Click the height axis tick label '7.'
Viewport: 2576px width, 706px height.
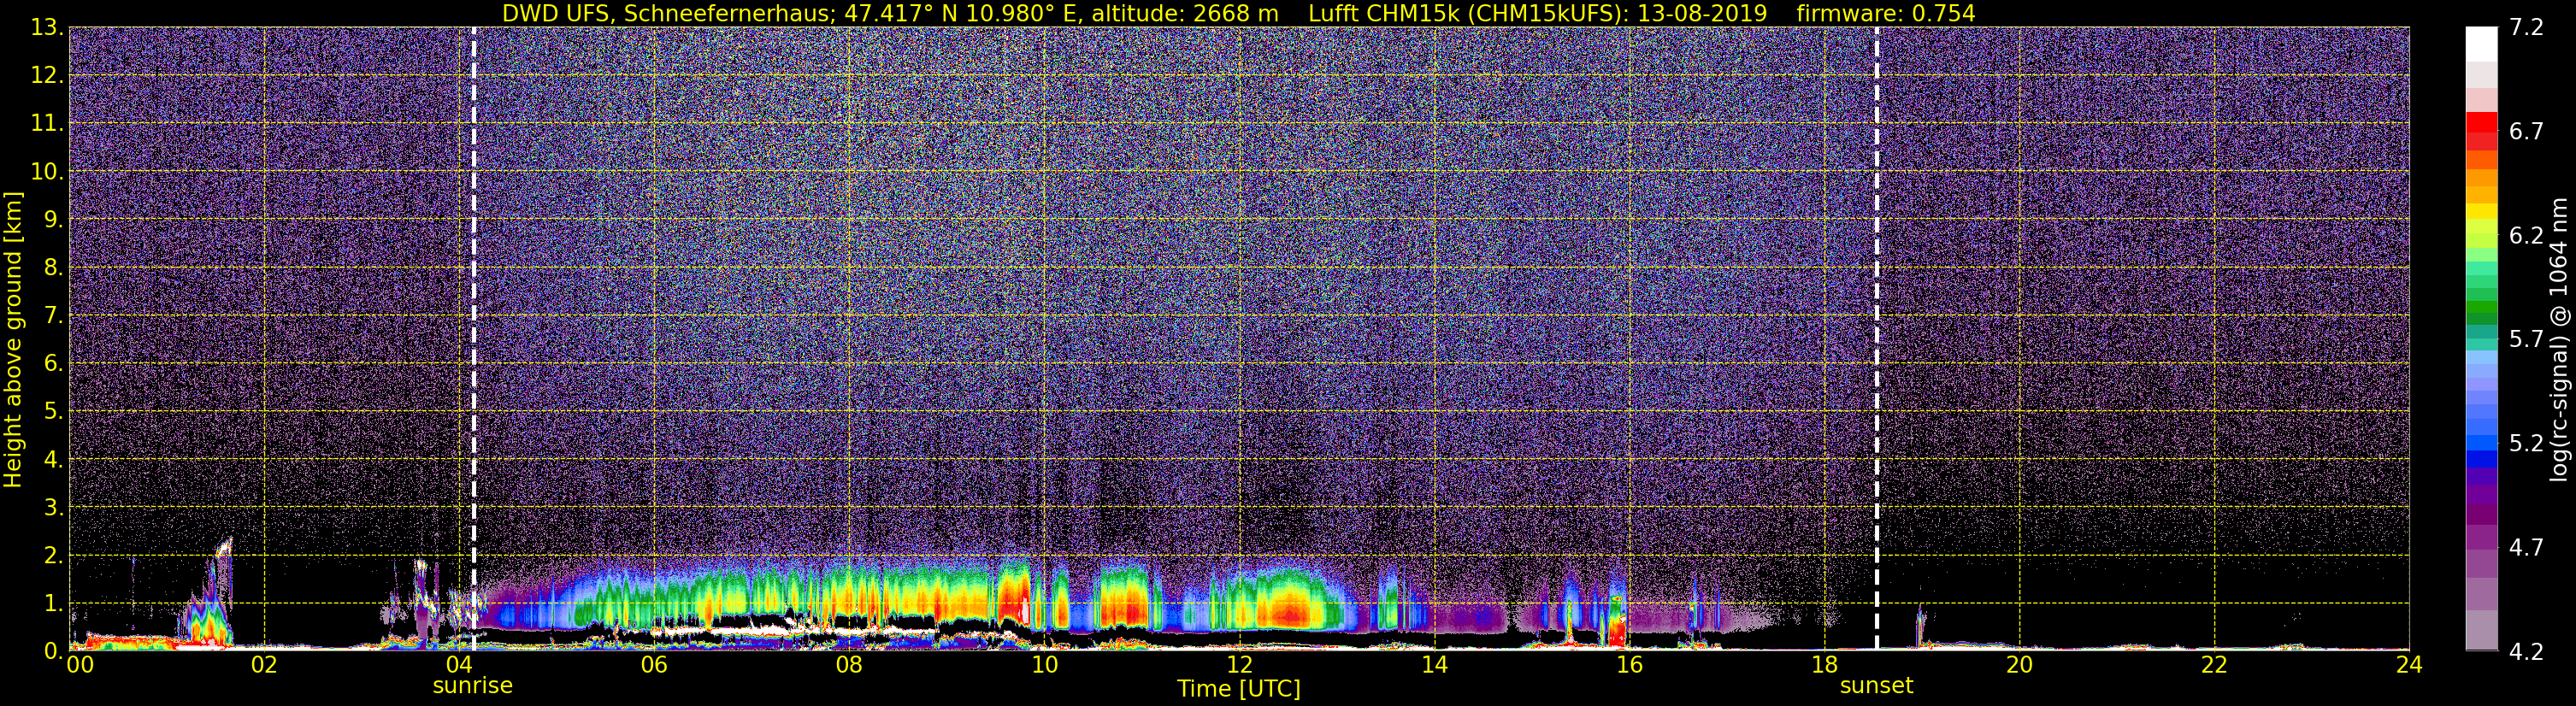click(52, 316)
